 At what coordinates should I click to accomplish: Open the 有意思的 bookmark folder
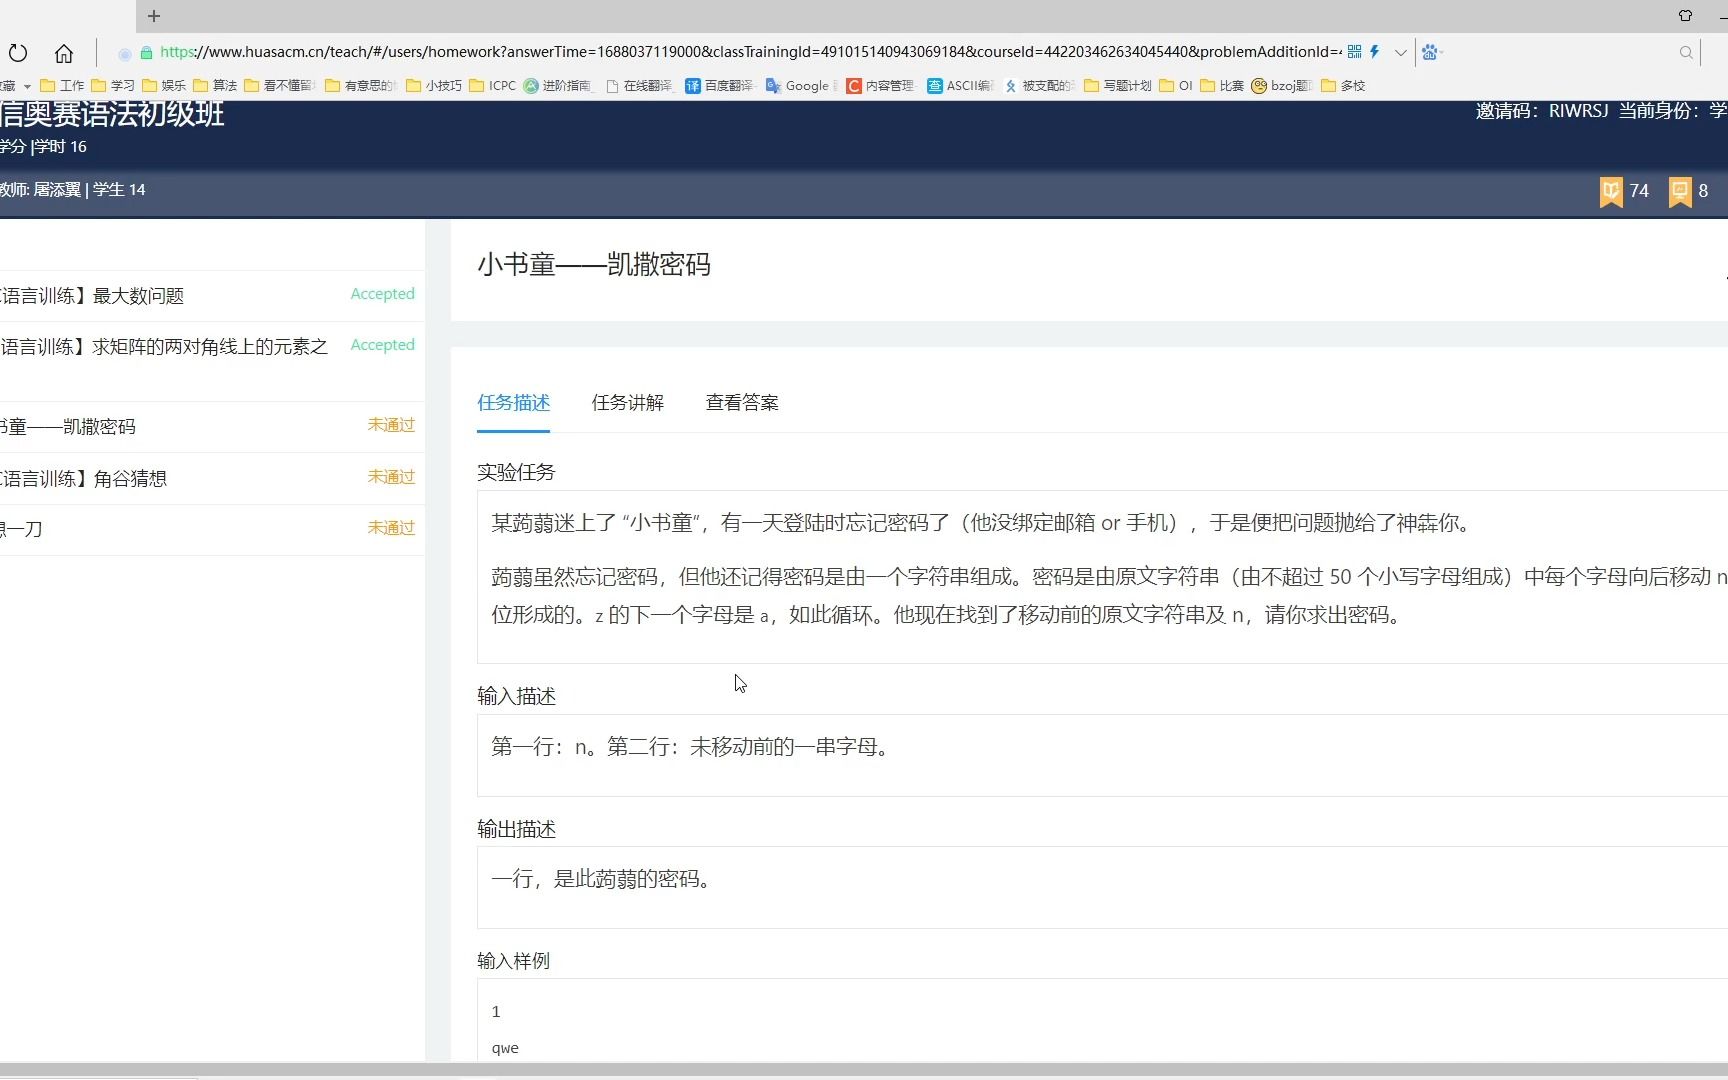click(361, 86)
